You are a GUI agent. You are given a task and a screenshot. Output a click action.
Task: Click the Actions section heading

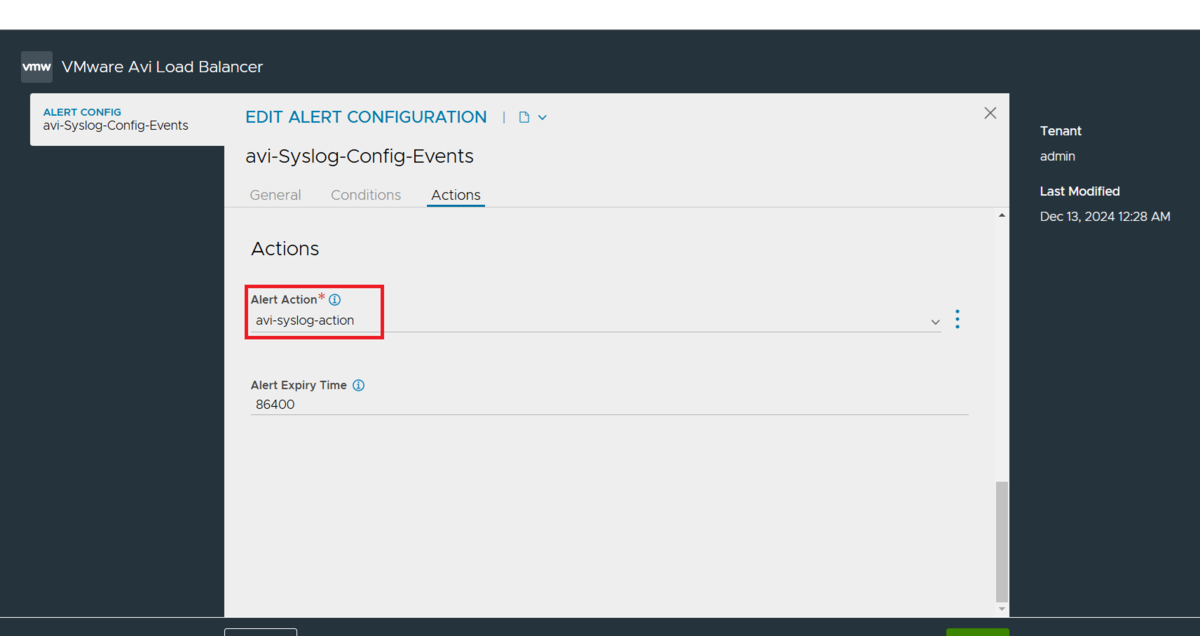(285, 248)
